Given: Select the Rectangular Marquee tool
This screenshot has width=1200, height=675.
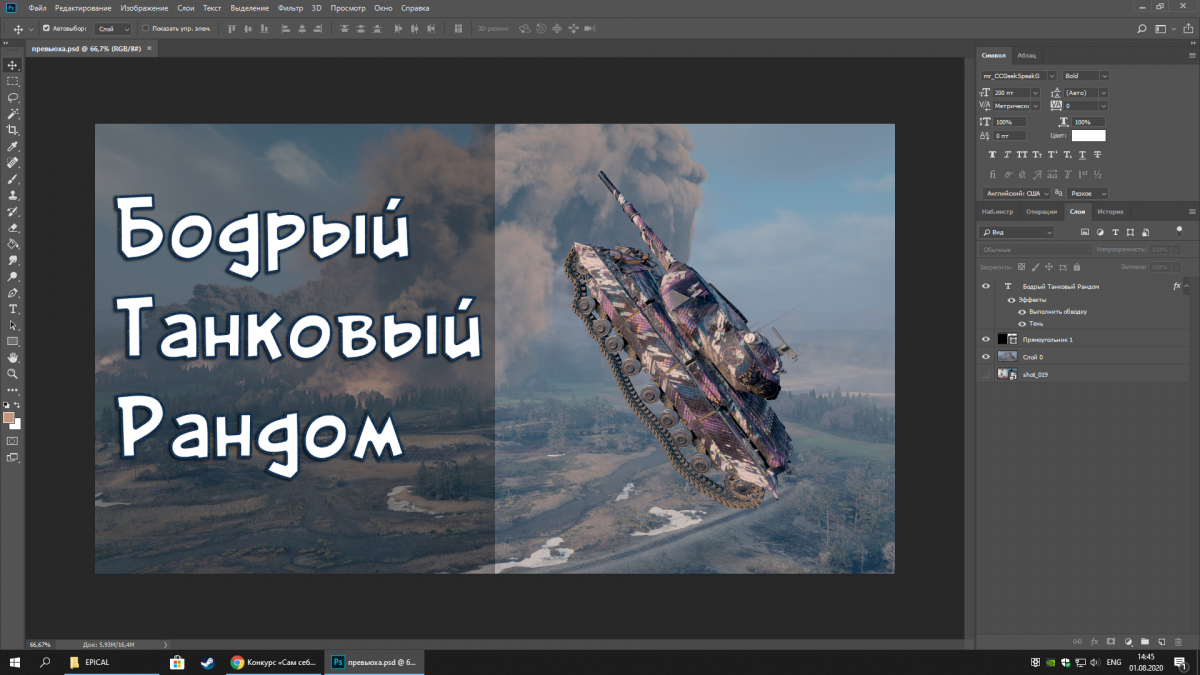Looking at the screenshot, I should tap(13, 81).
